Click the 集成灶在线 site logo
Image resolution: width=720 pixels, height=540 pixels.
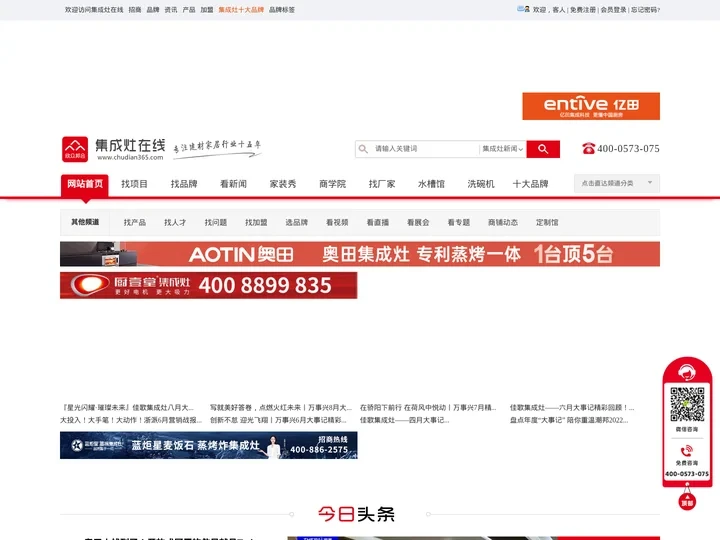(113, 149)
